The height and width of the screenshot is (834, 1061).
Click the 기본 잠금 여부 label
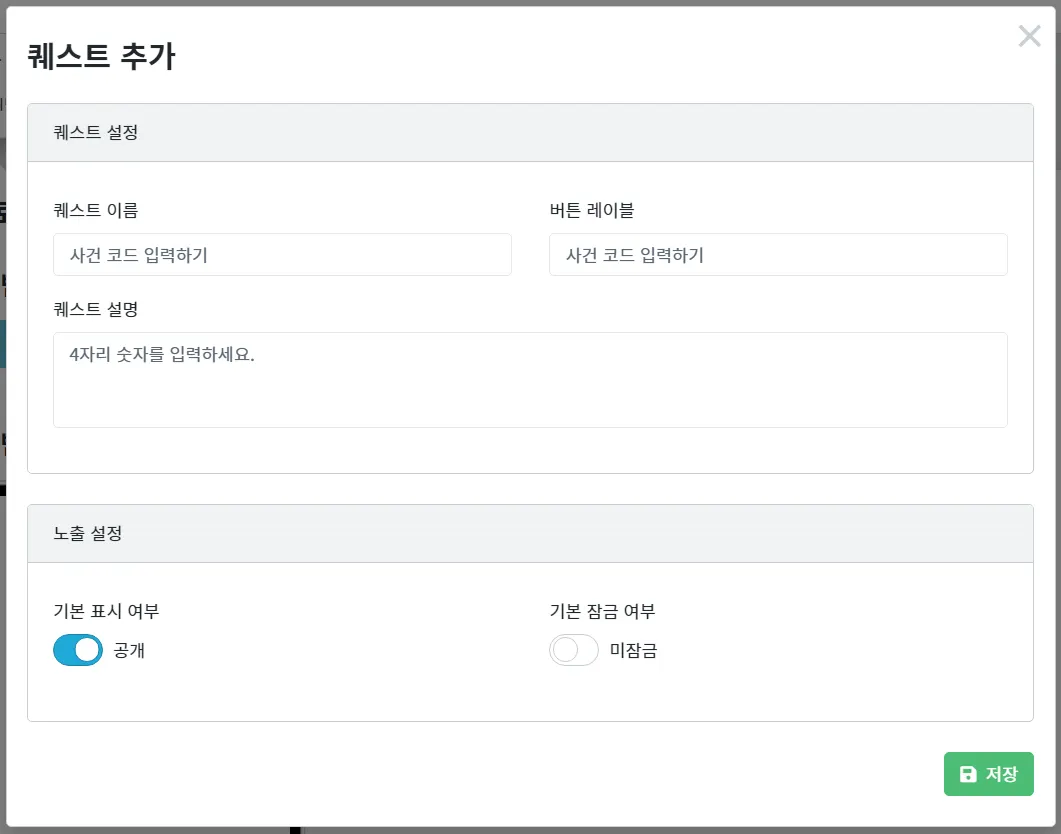(602, 611)
